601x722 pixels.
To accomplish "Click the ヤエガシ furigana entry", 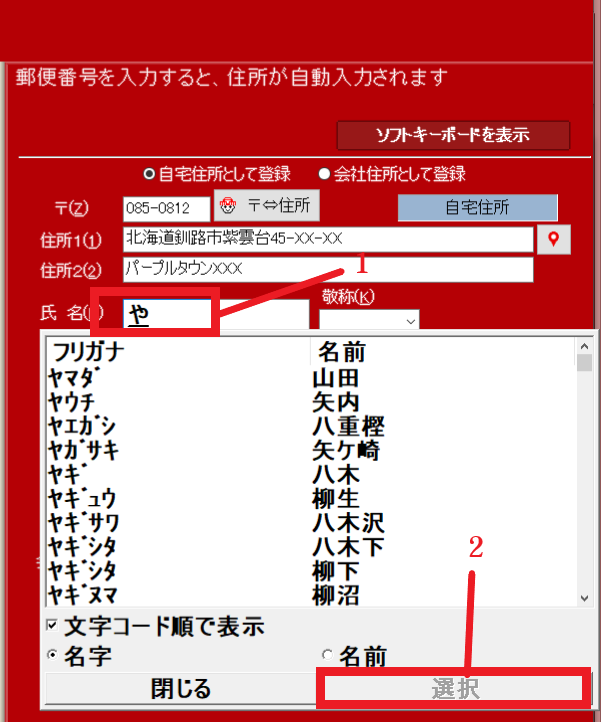I will [x=82, y=427].
